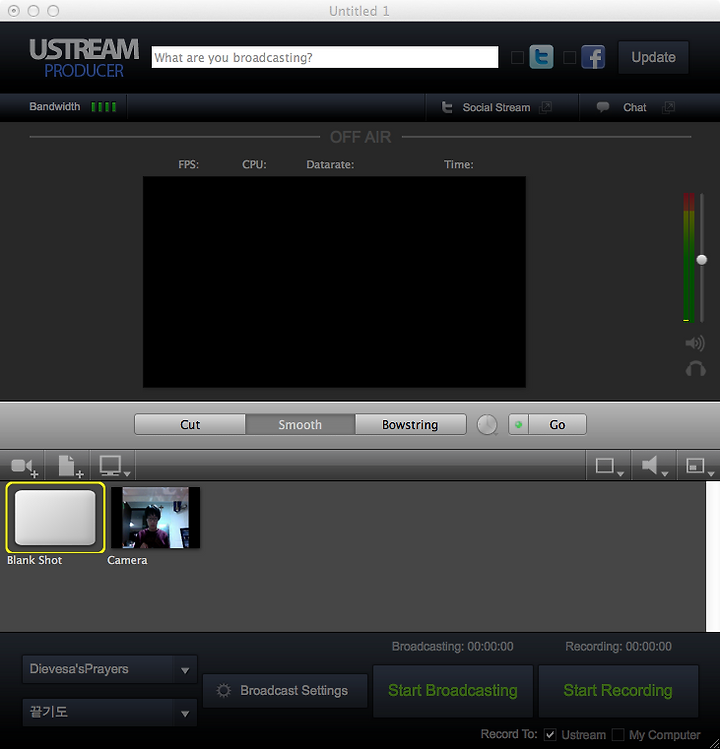Mute the speaker output icon
The width and height of the screenshot is (720, 749).
click(695, 343)
